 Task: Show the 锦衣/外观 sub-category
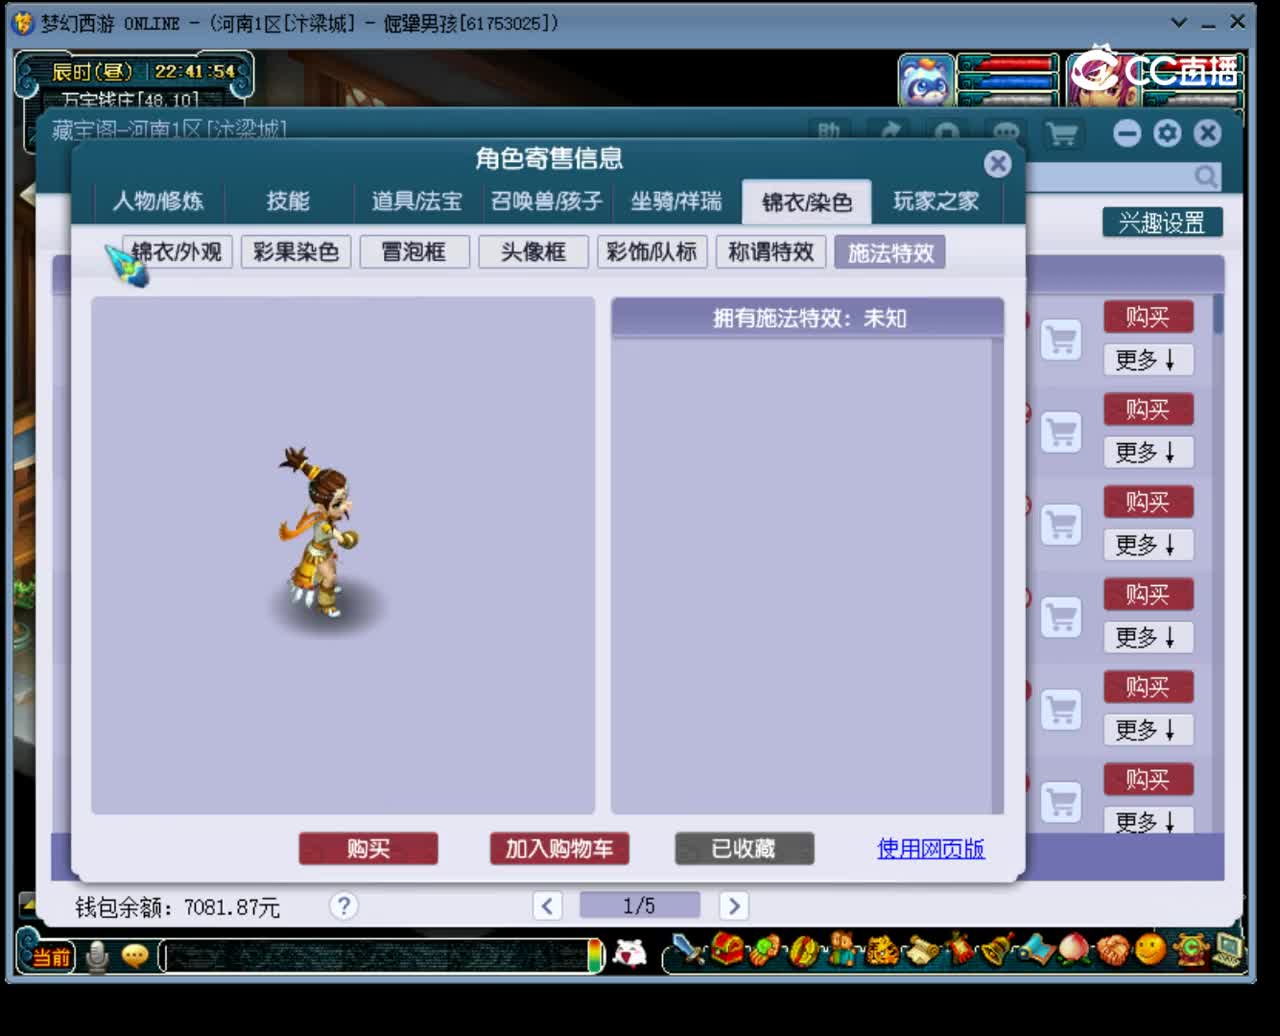coord(177,252)
